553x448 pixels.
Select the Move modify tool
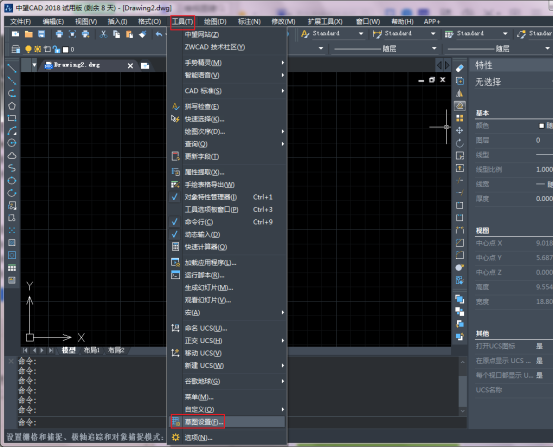(x=460, y=131)
